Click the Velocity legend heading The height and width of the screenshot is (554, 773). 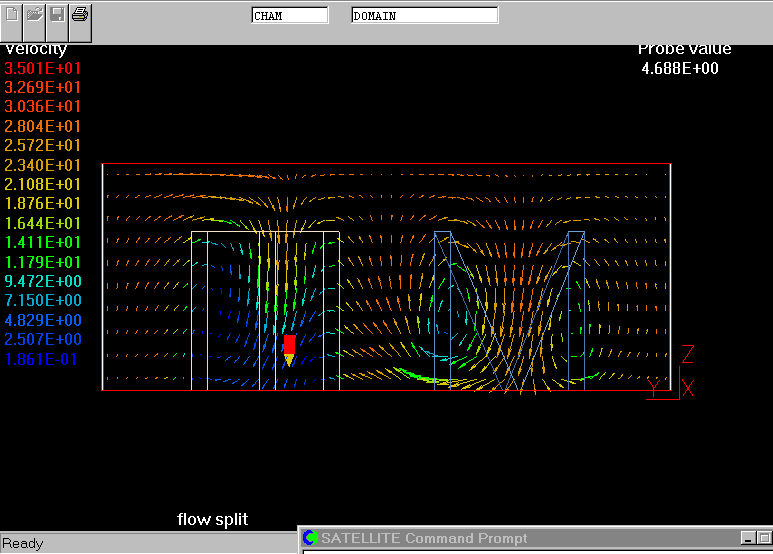point(36,49)
